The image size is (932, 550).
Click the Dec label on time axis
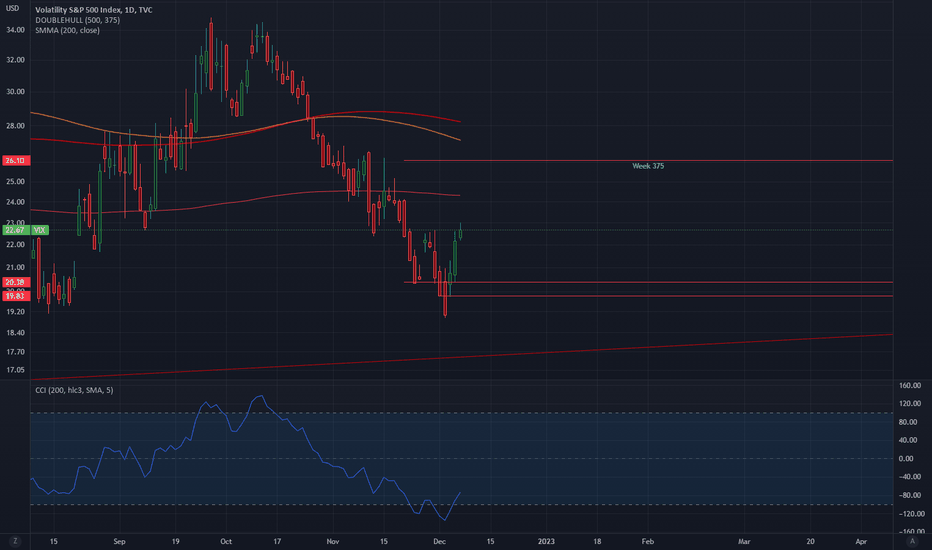(439, 542)
